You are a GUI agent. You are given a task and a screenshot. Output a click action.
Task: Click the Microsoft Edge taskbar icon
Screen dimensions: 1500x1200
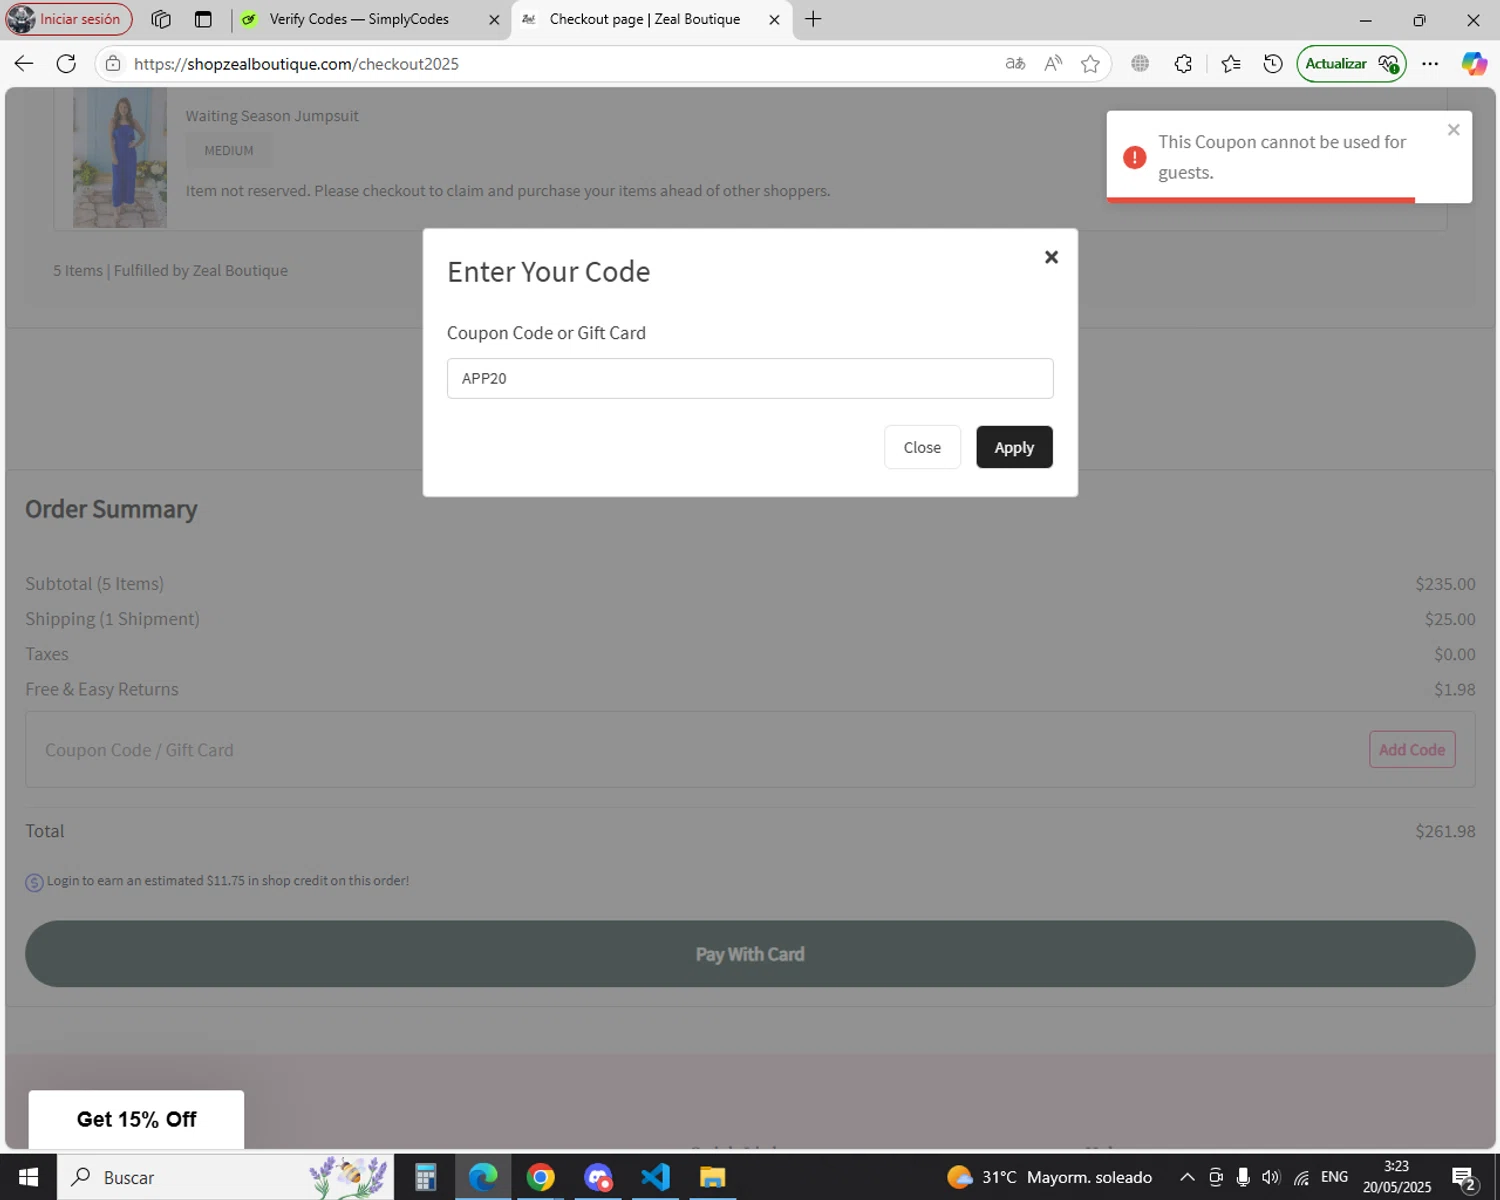click(x=483, y=1177)
